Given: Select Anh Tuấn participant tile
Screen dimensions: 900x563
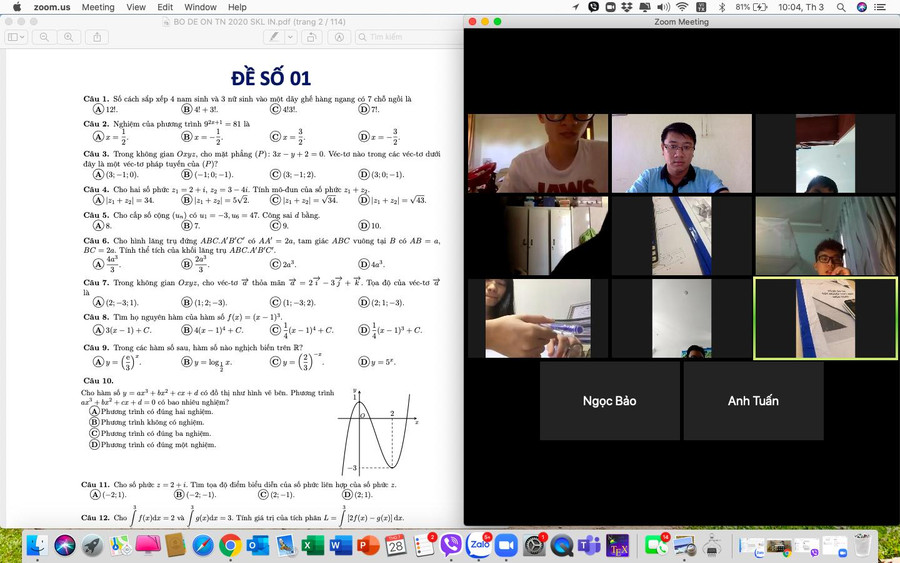Looking at the screenshot, I should [753, 401].
